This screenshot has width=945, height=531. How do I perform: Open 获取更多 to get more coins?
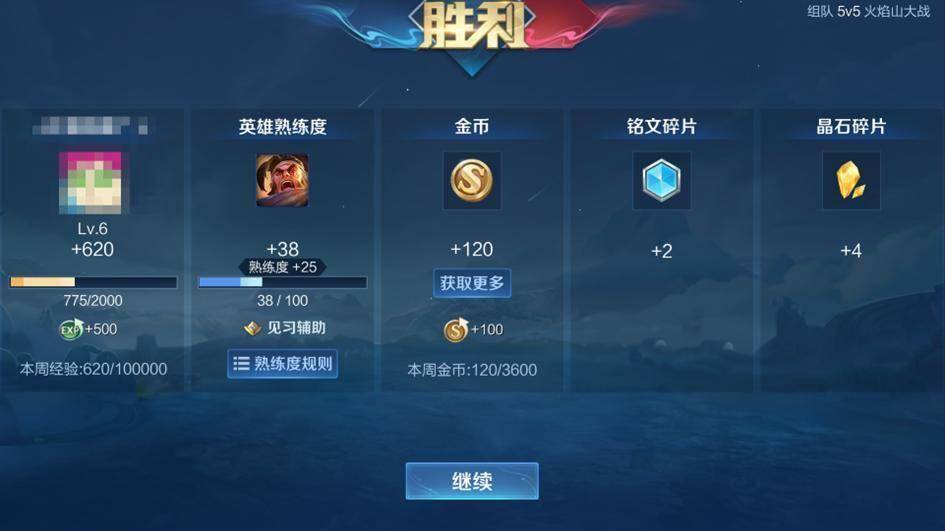click(472, 283)
